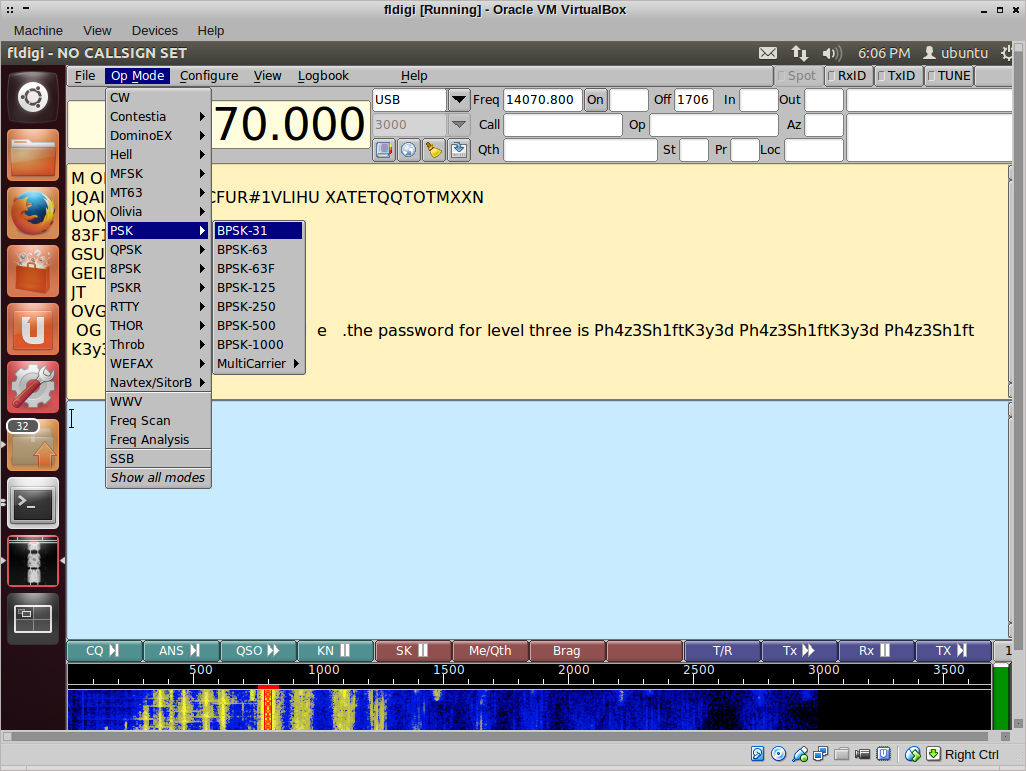The height and width of the screenshot is (771, 1026).
Task: Open Ubuntu One dock icon
Action: click(x=33, y=329)
